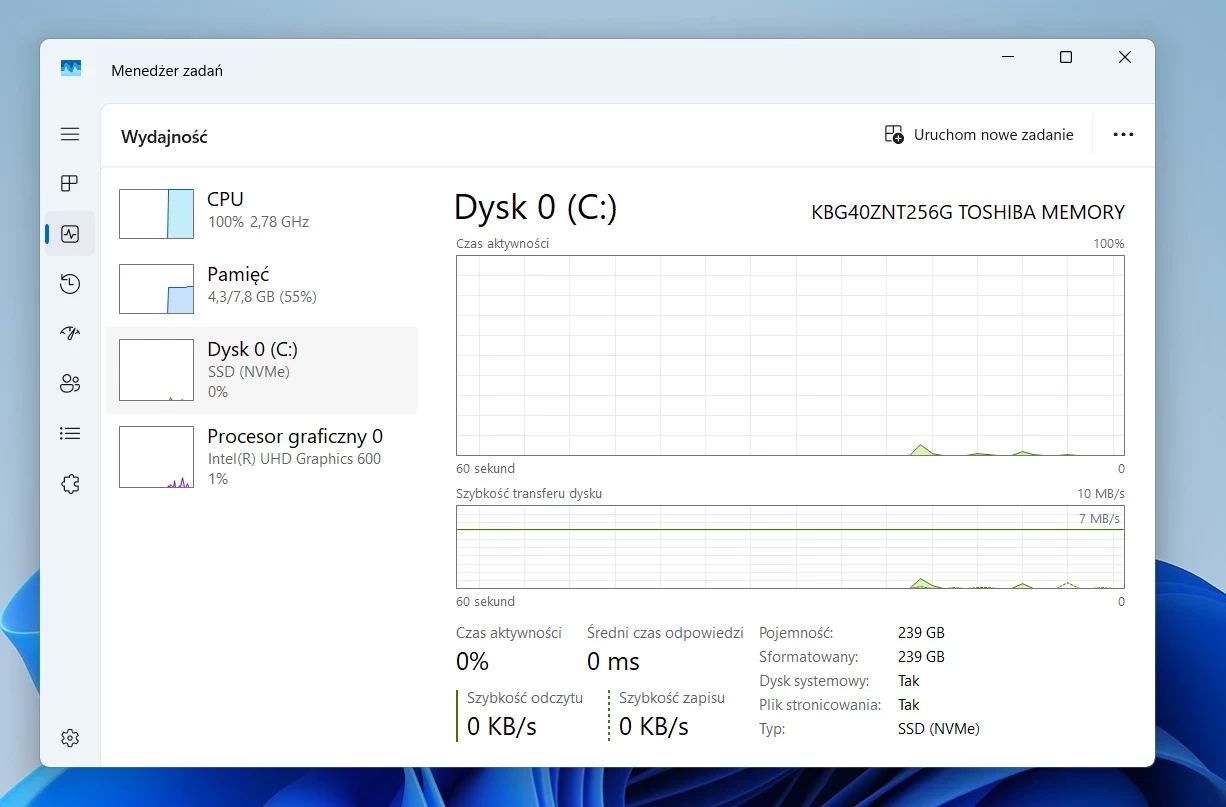Click the disk transfer speed graph
Viewport: 1226px width, 807px height.
click(x=790, y=547)
